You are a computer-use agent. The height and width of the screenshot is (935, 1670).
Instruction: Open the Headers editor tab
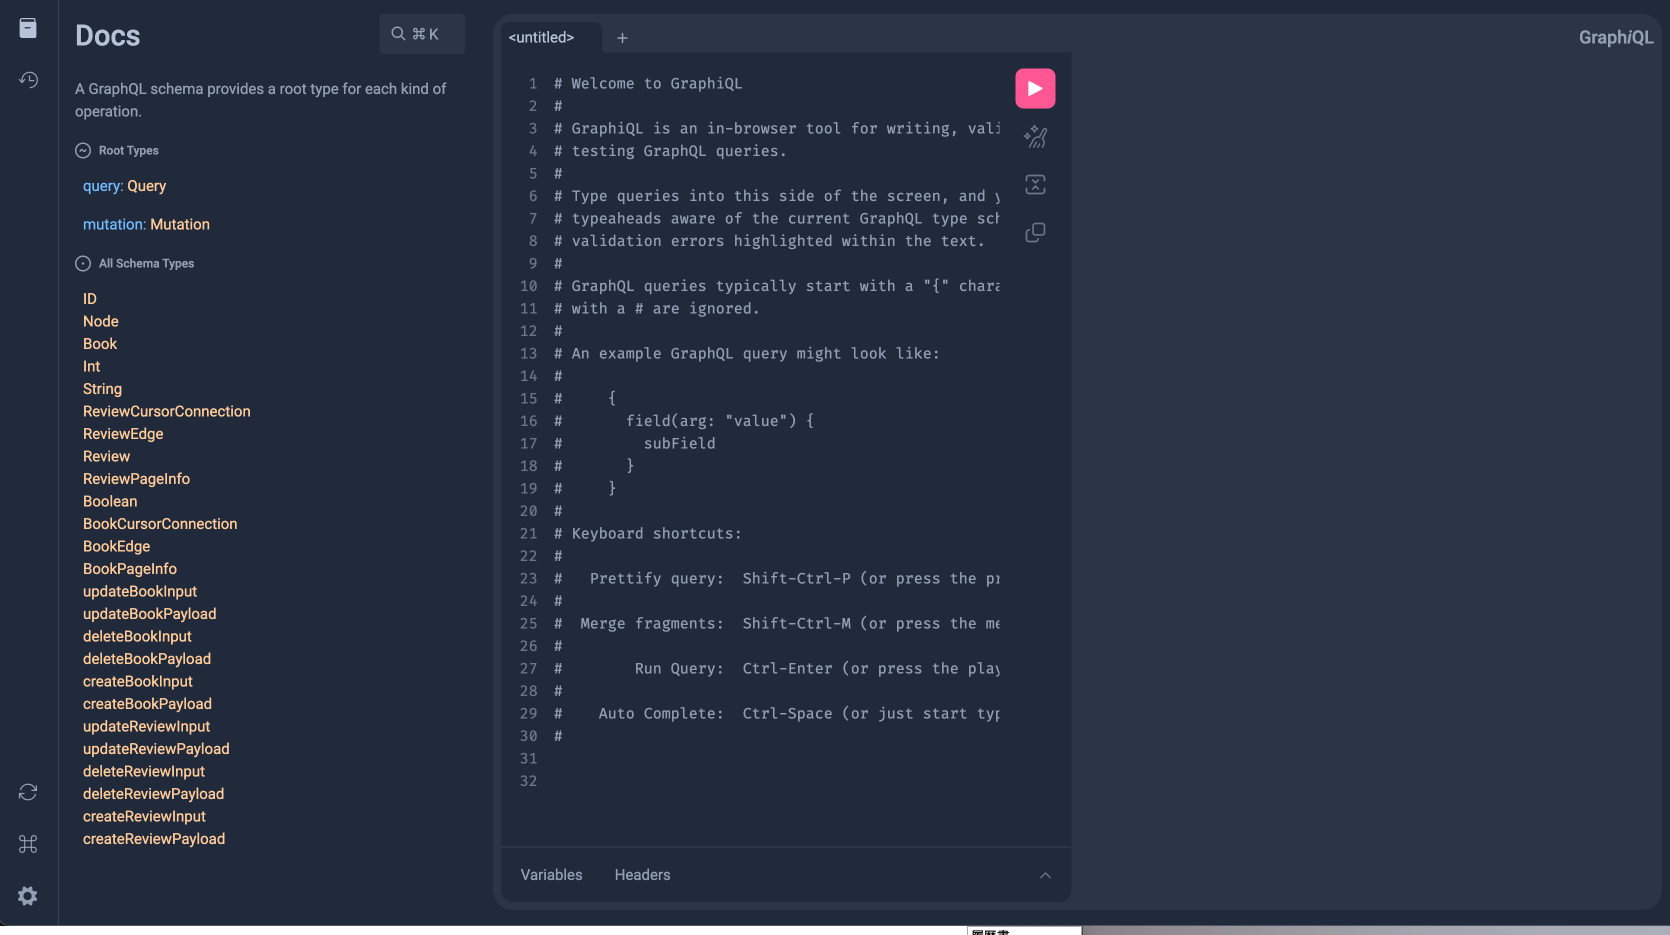[x=642, y=875]
